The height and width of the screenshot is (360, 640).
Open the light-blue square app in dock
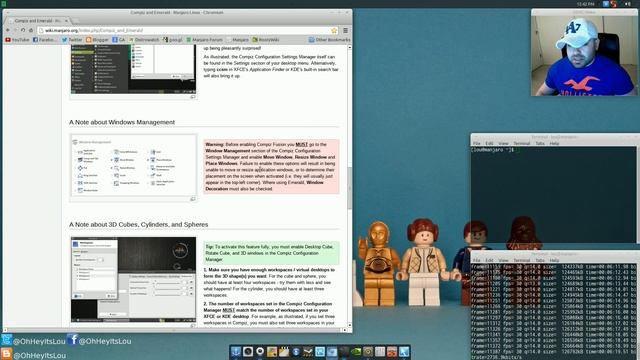[x=320, y=351]
